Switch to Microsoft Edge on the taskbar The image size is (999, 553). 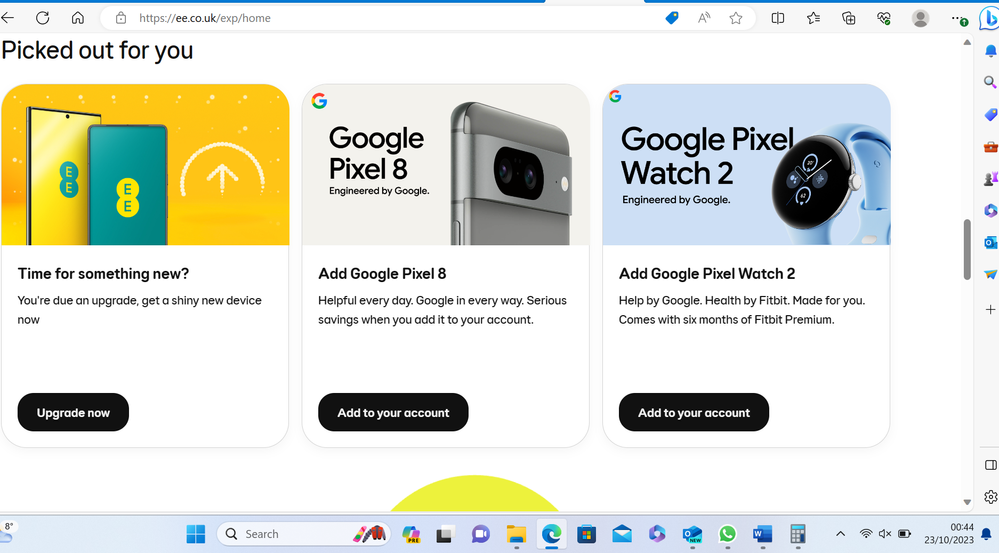point(551,534)
